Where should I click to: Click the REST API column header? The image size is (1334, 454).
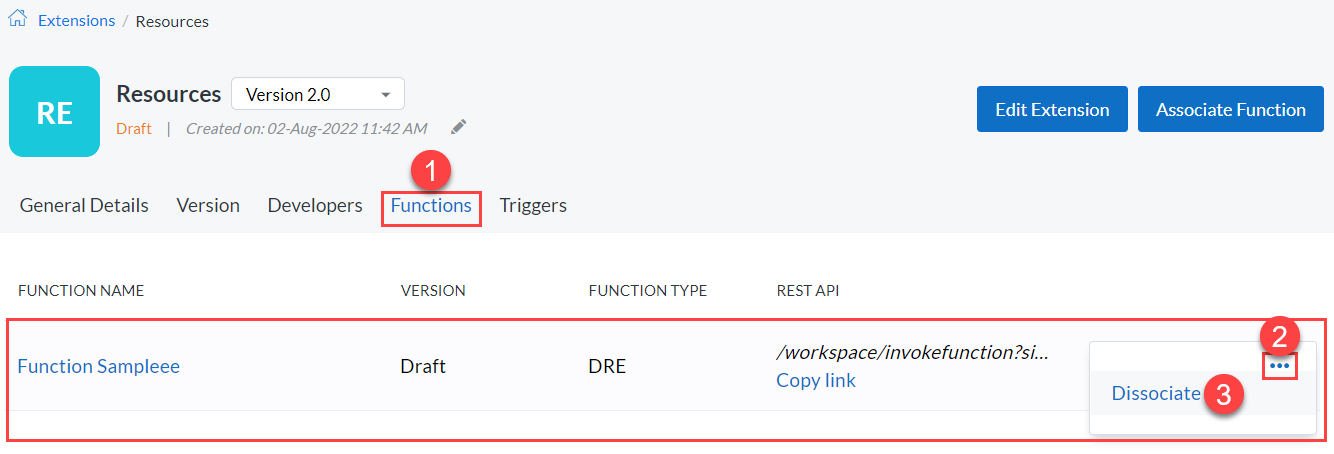tap(807, 291)
